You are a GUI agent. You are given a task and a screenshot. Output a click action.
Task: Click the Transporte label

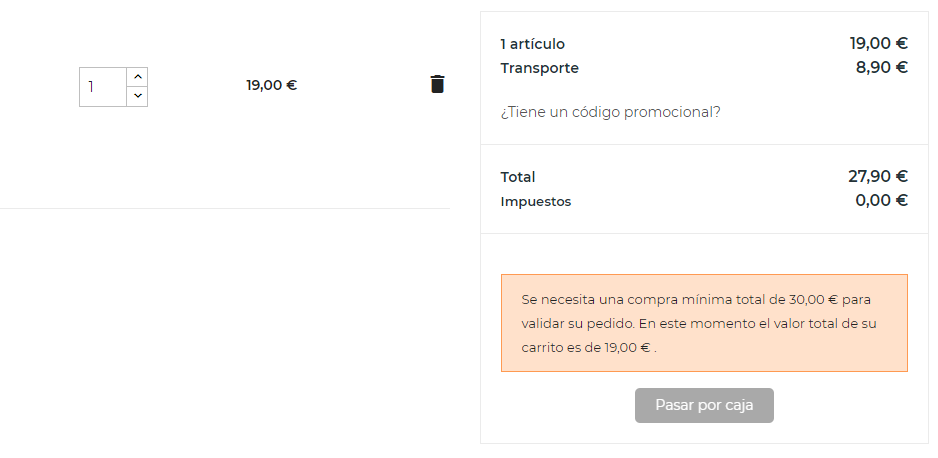click(539, 68)
